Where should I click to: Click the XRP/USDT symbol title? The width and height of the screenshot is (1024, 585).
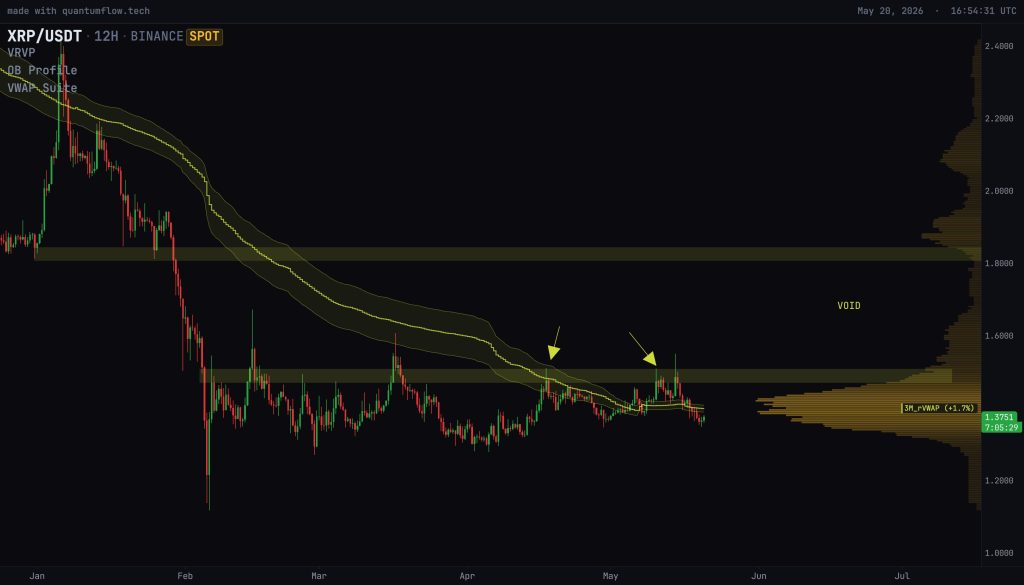(x=44, y=36)
